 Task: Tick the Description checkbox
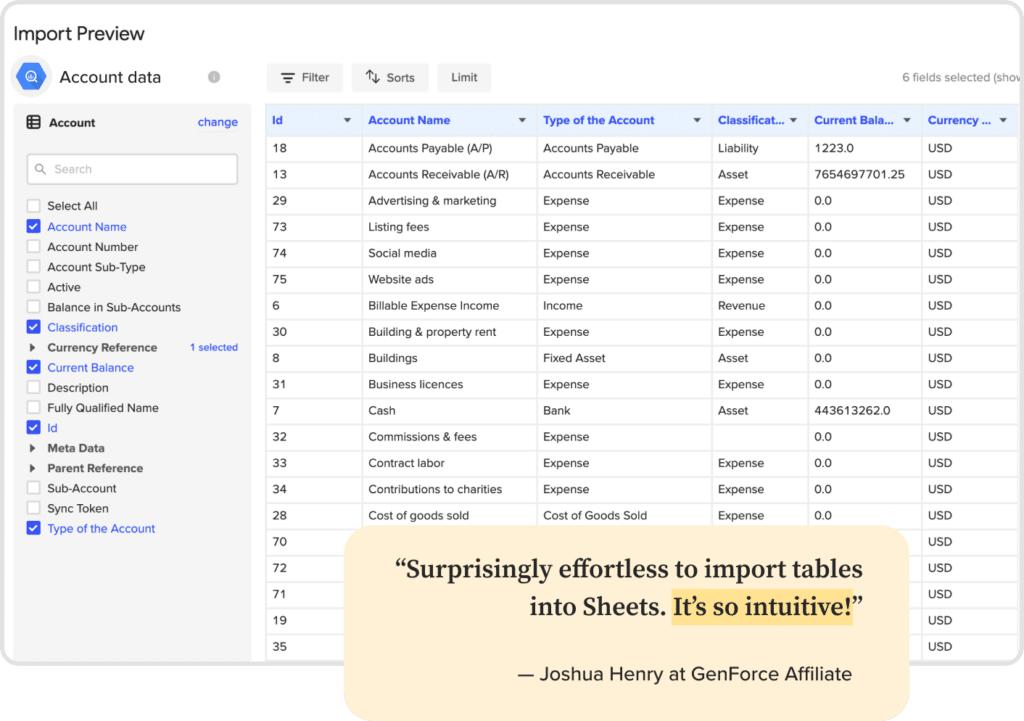point(33,388)
